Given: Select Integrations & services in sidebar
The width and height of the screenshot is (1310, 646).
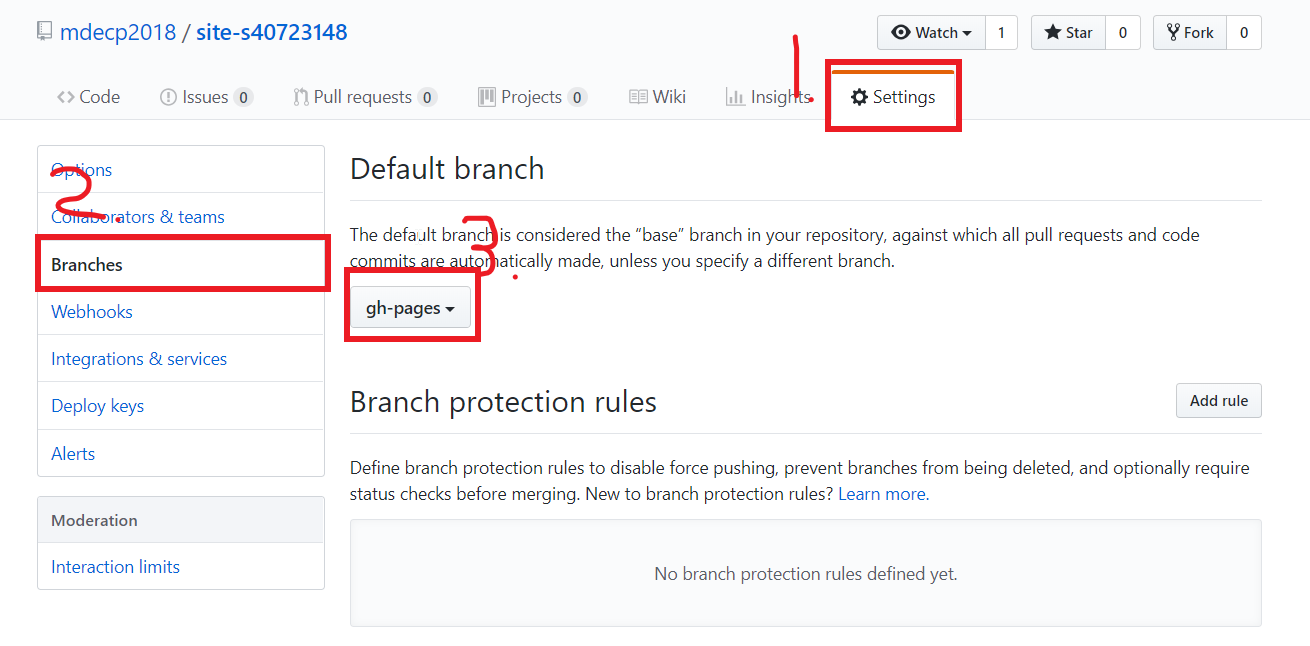Looking at the screenshot, I should tap(139, 359).
